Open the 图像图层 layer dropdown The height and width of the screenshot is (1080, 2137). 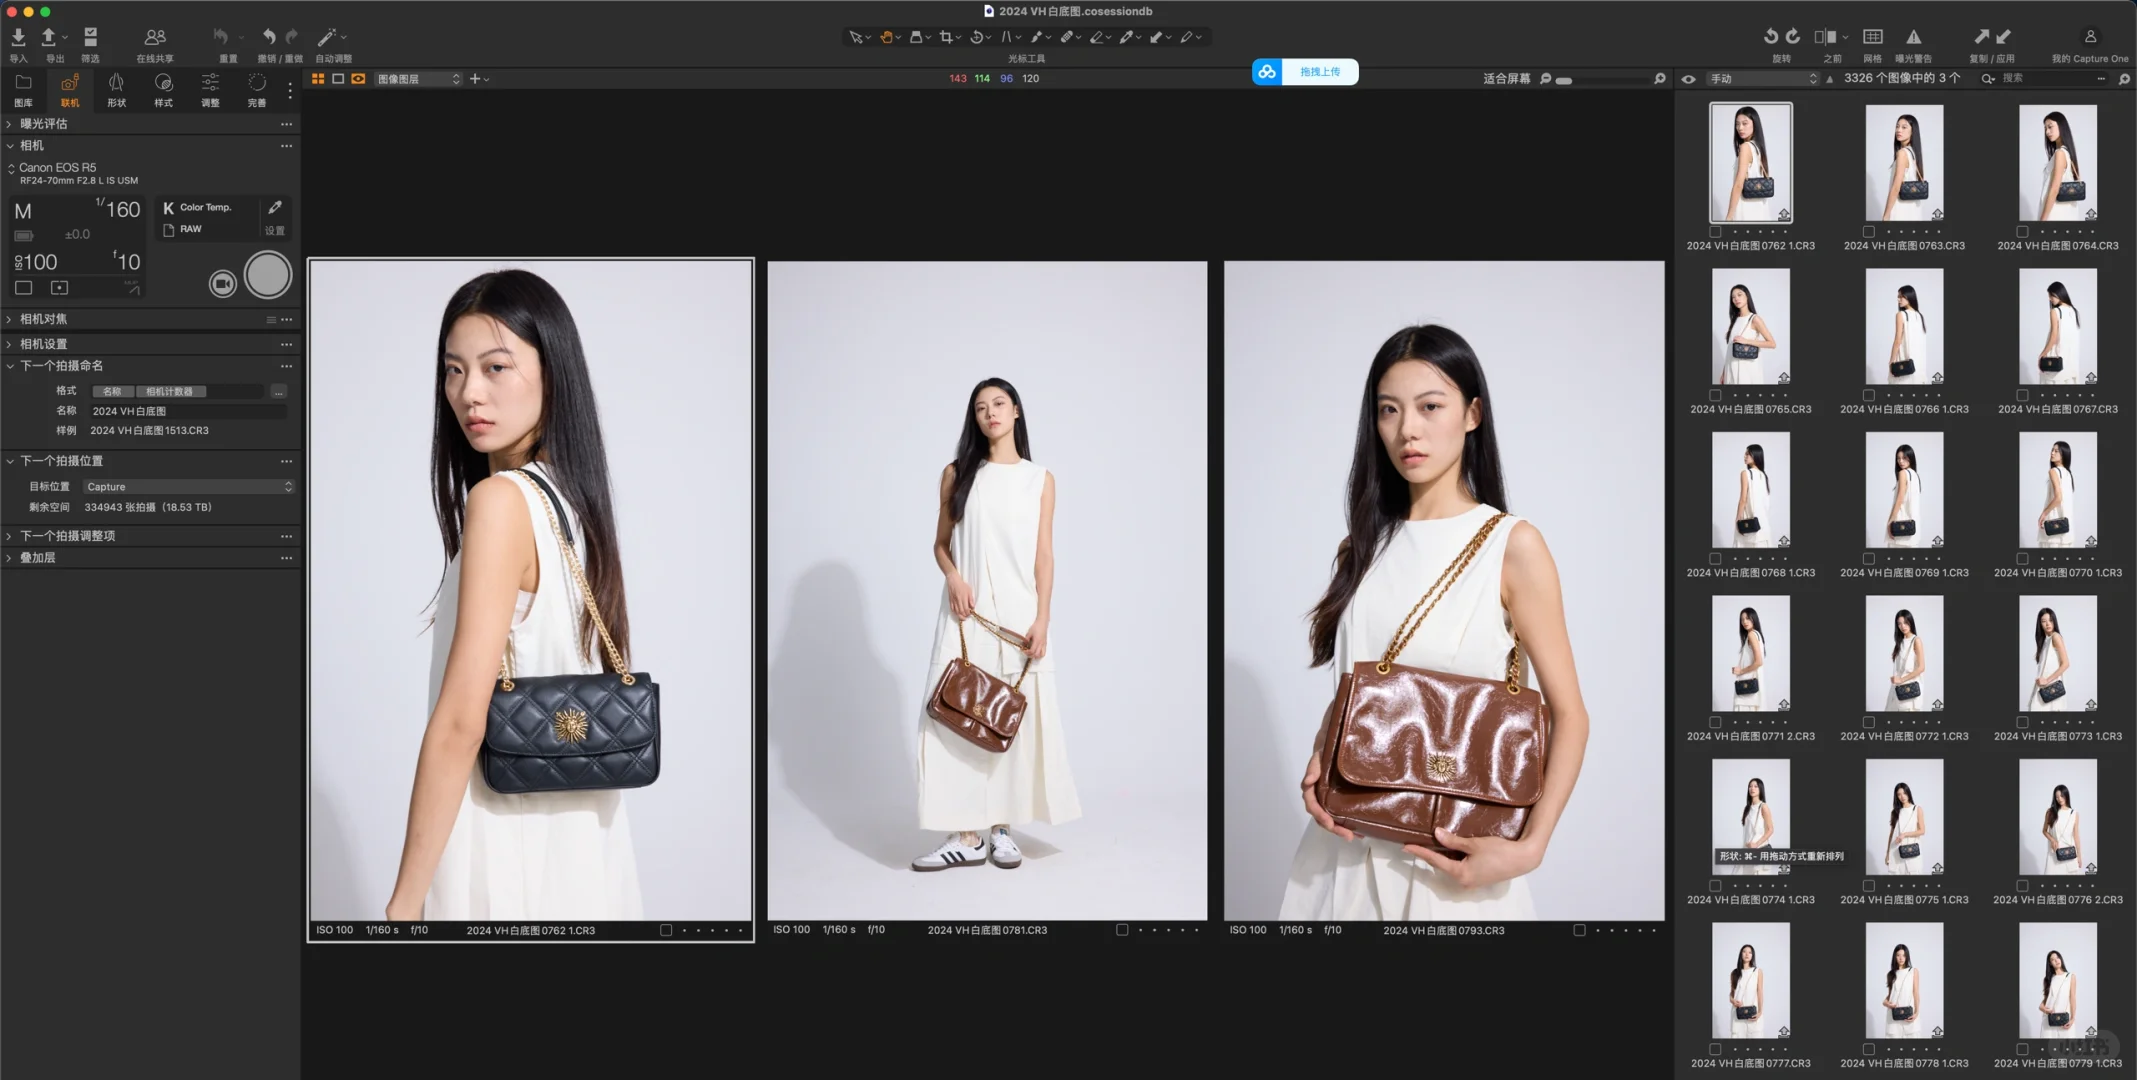tap(418, 79)
